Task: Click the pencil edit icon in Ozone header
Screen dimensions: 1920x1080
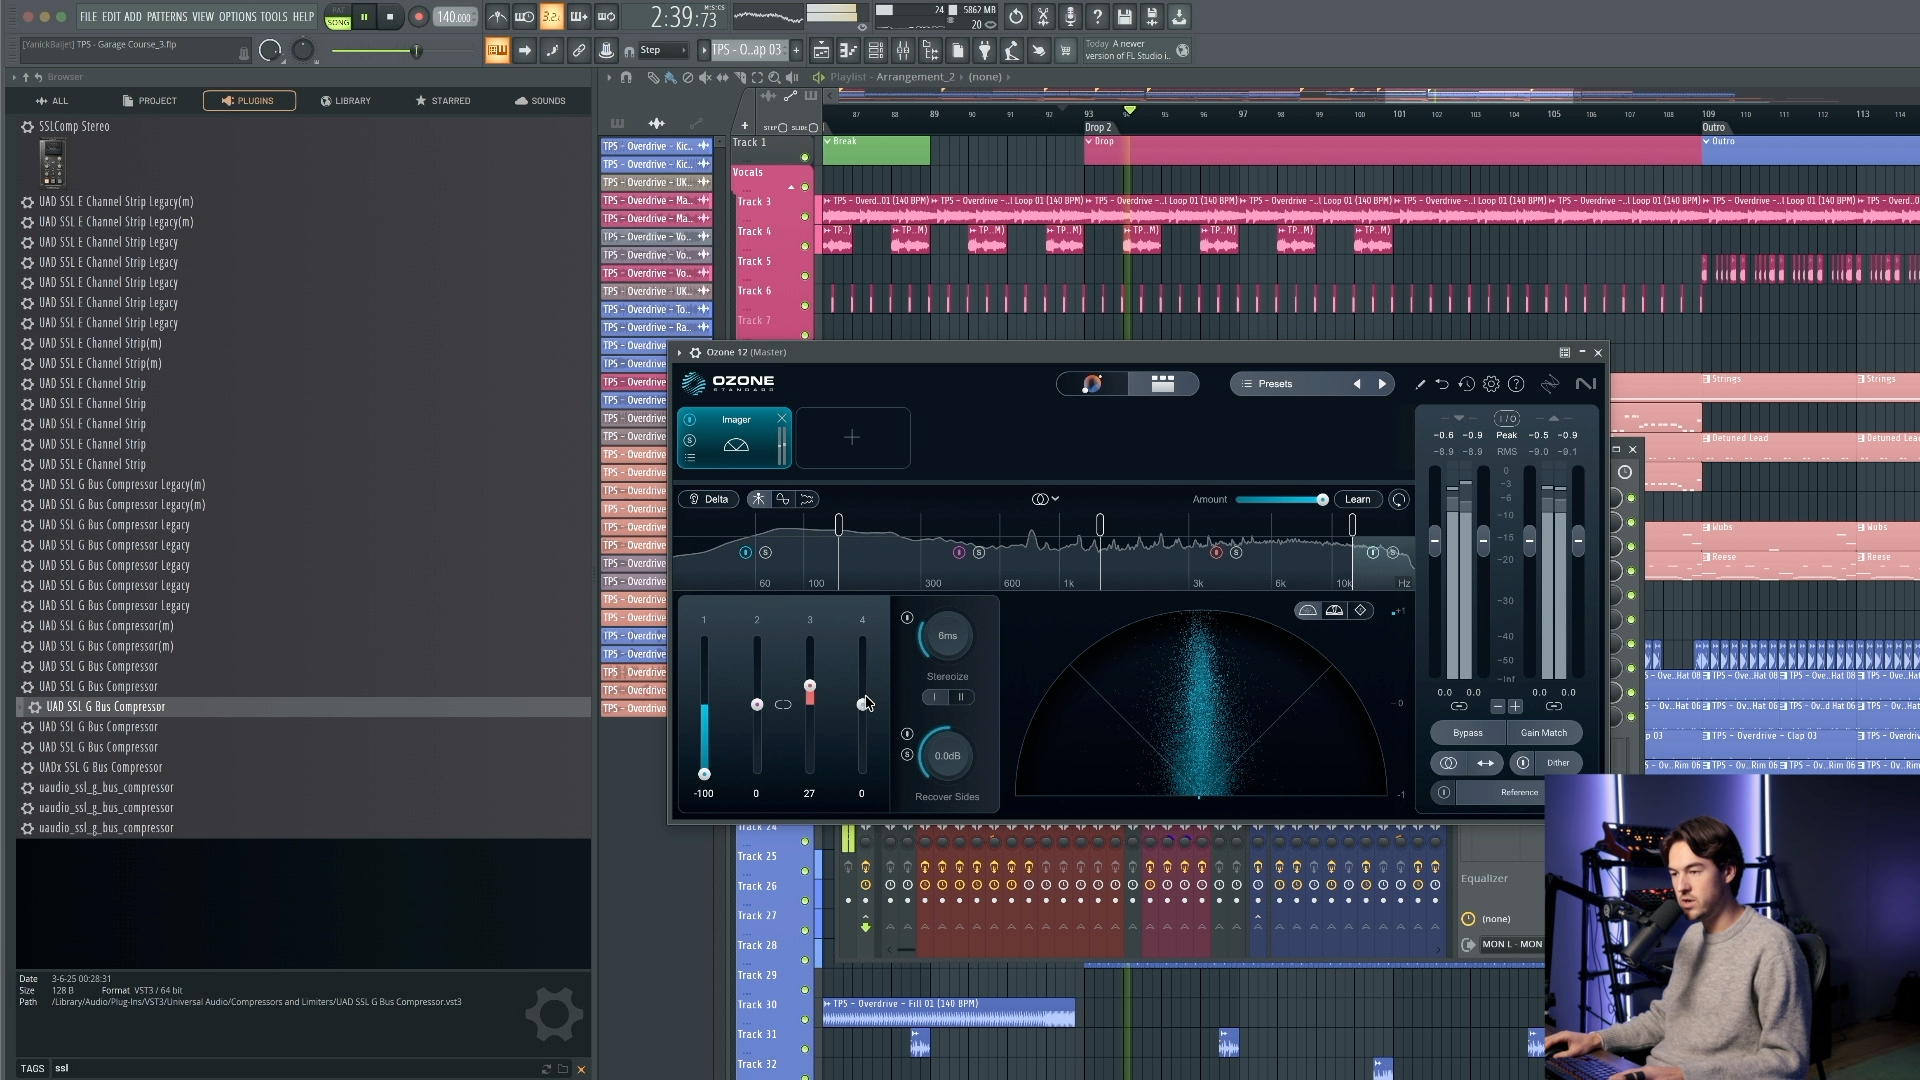Action: [x=1420, y=384]
